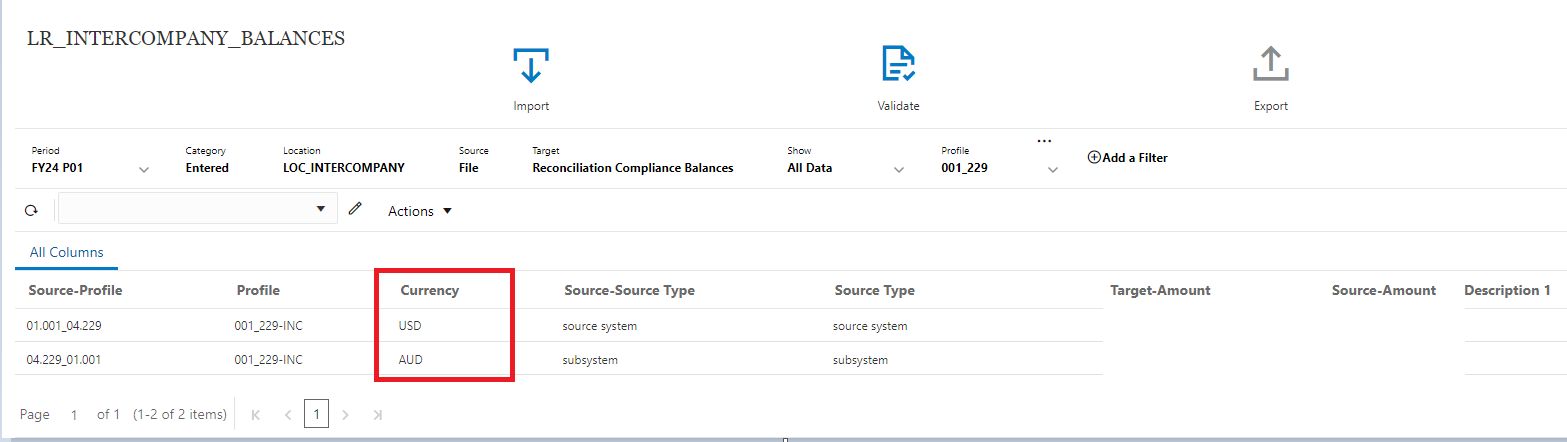Click Target Reconciliation Compliance Balances value
The image size is (1567, 442).
coord(633,168)
